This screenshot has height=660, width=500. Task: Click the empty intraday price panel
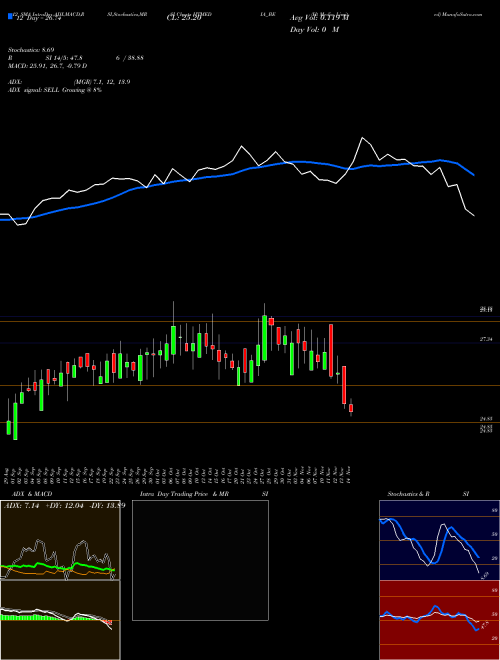(x=200, y=560)
